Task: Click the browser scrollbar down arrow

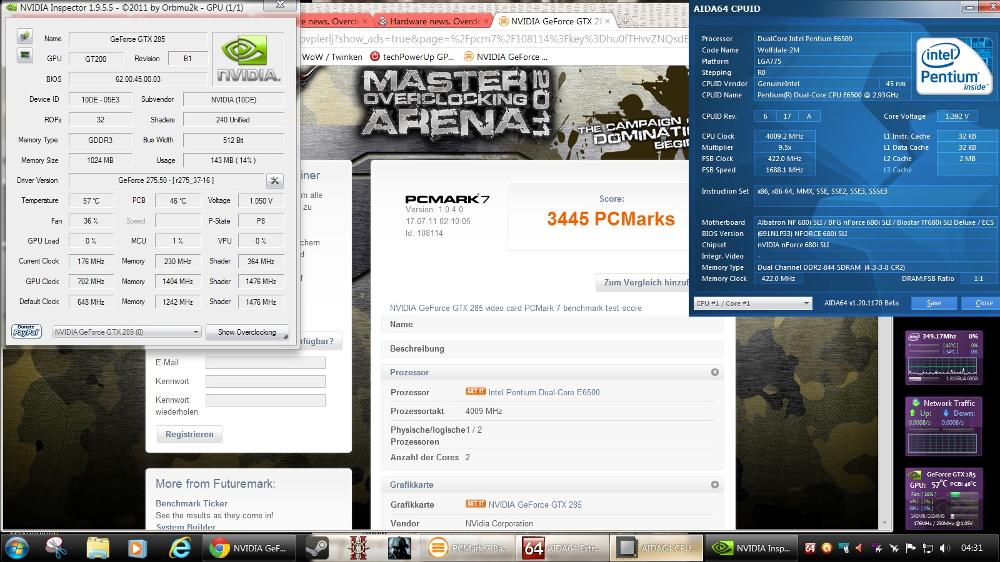Action: pos(884,522)
